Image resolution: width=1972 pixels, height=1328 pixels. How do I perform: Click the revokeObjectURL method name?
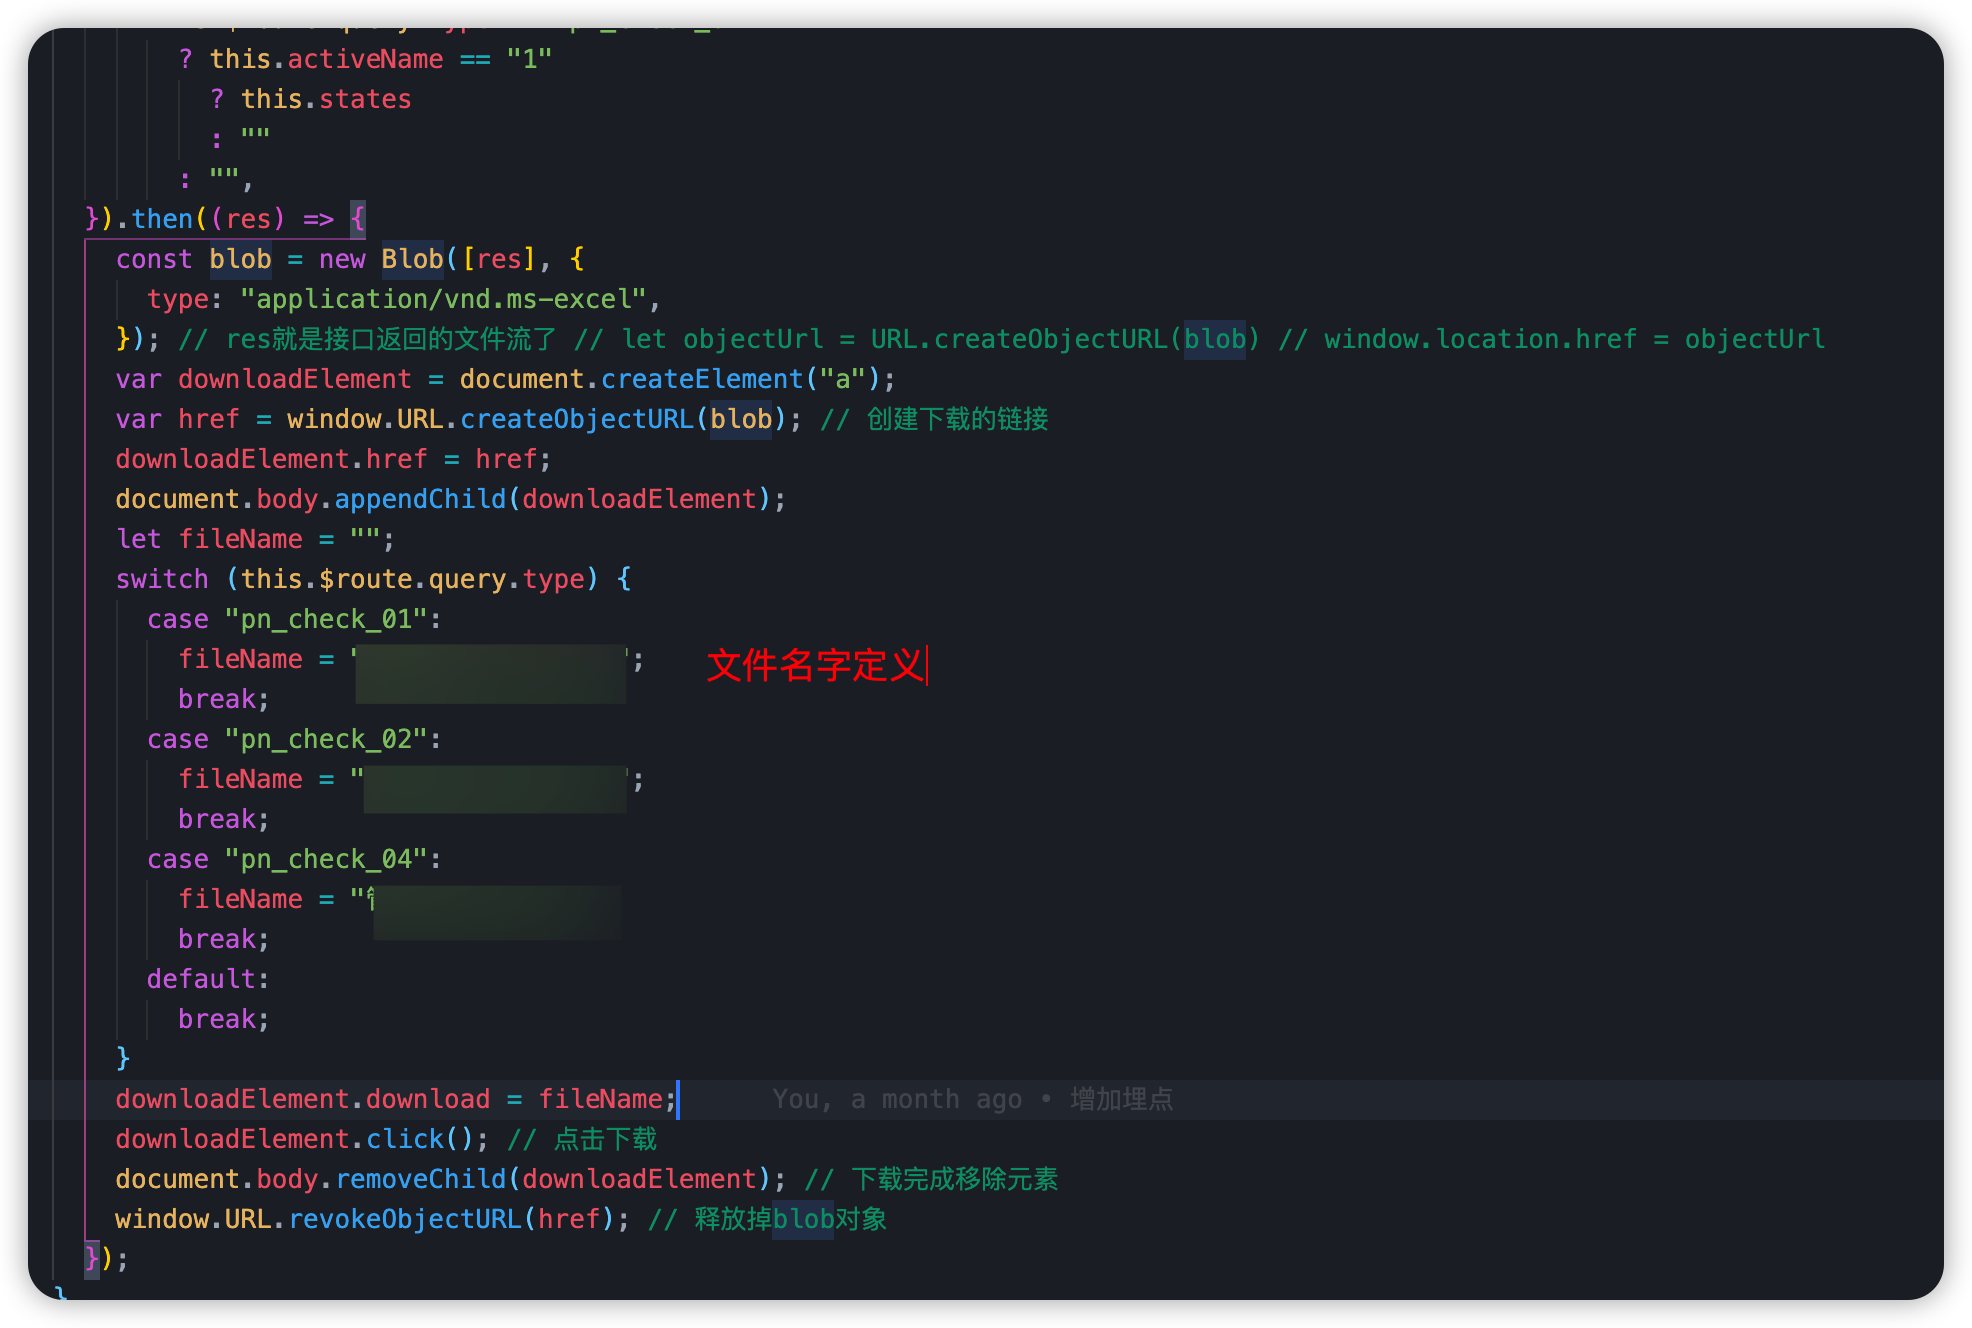tap(404, 1219)
